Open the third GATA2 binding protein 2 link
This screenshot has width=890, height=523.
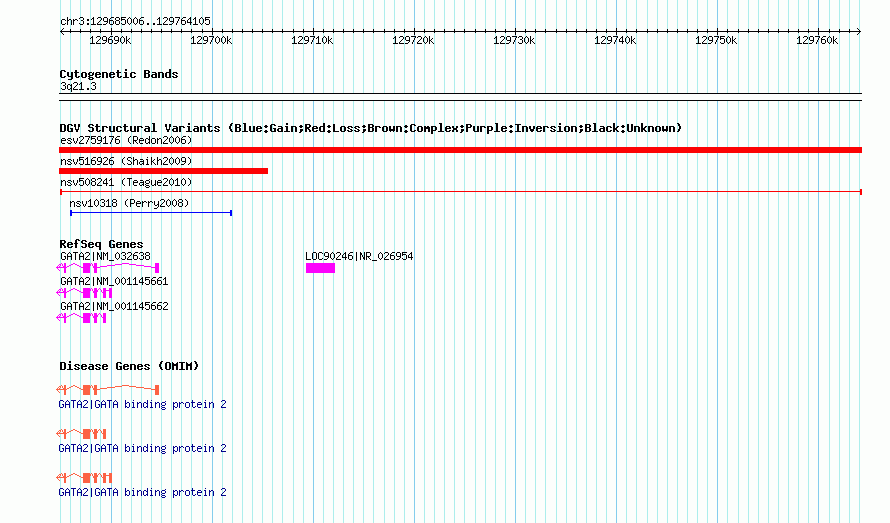142,492
